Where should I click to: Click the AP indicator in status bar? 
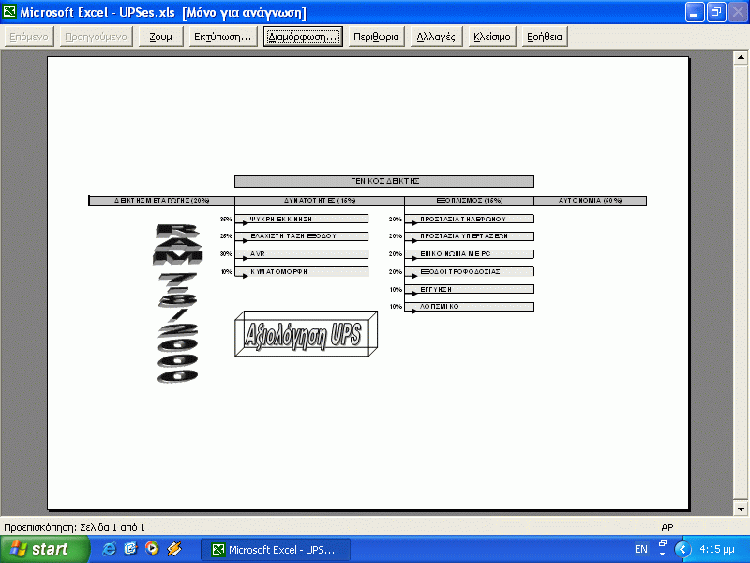[x=667, y=527]
